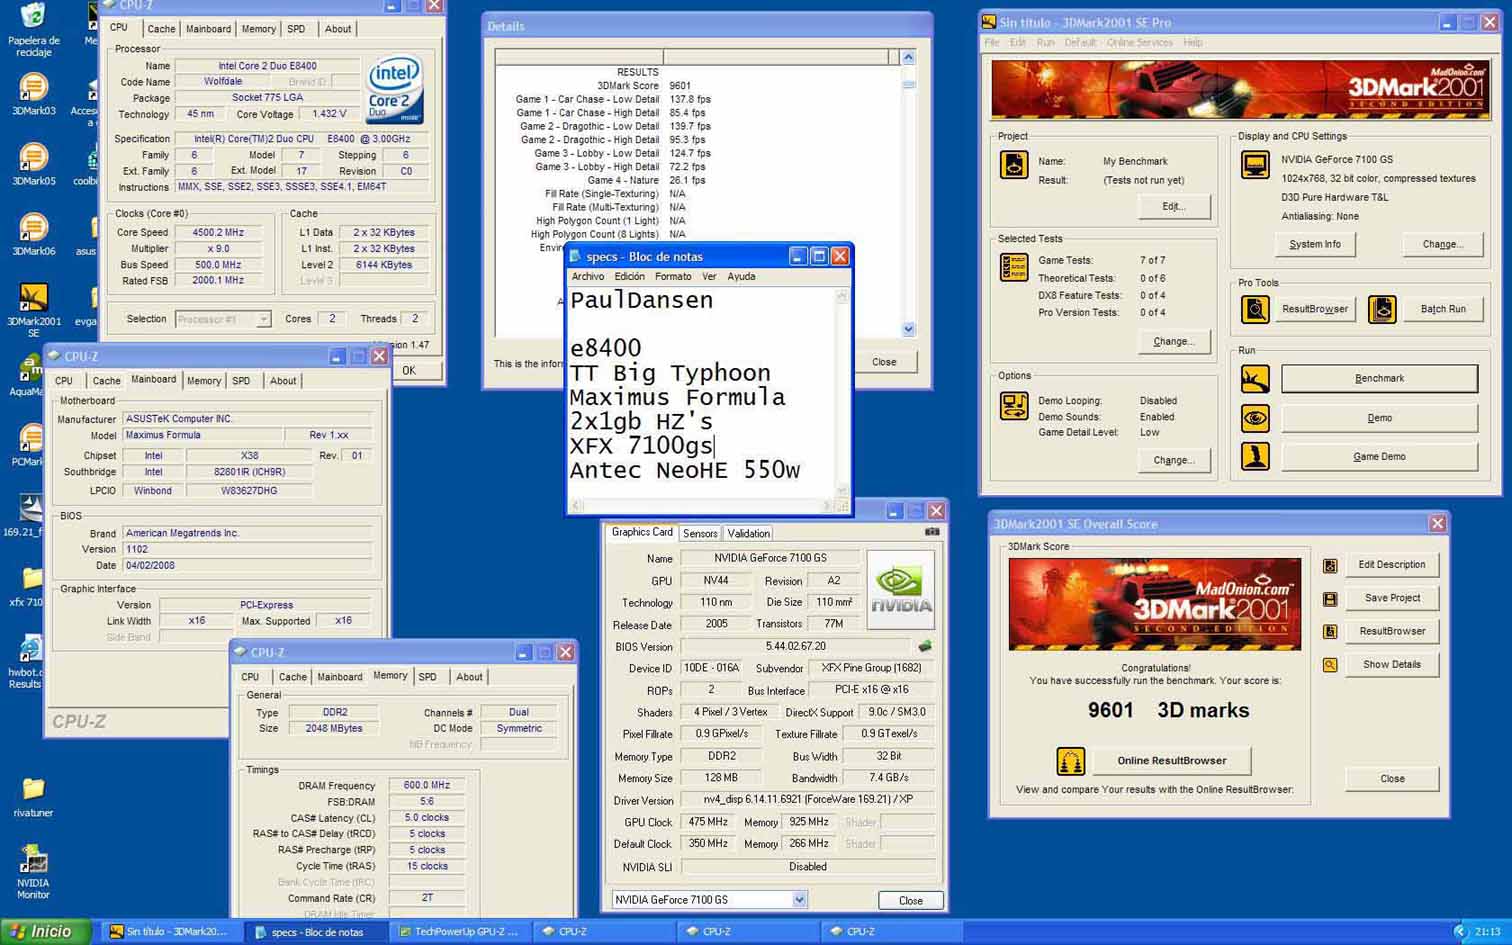The image size is (1512, 945).
Task: Click the Show Details button
Action: (x=1392, y=664)
